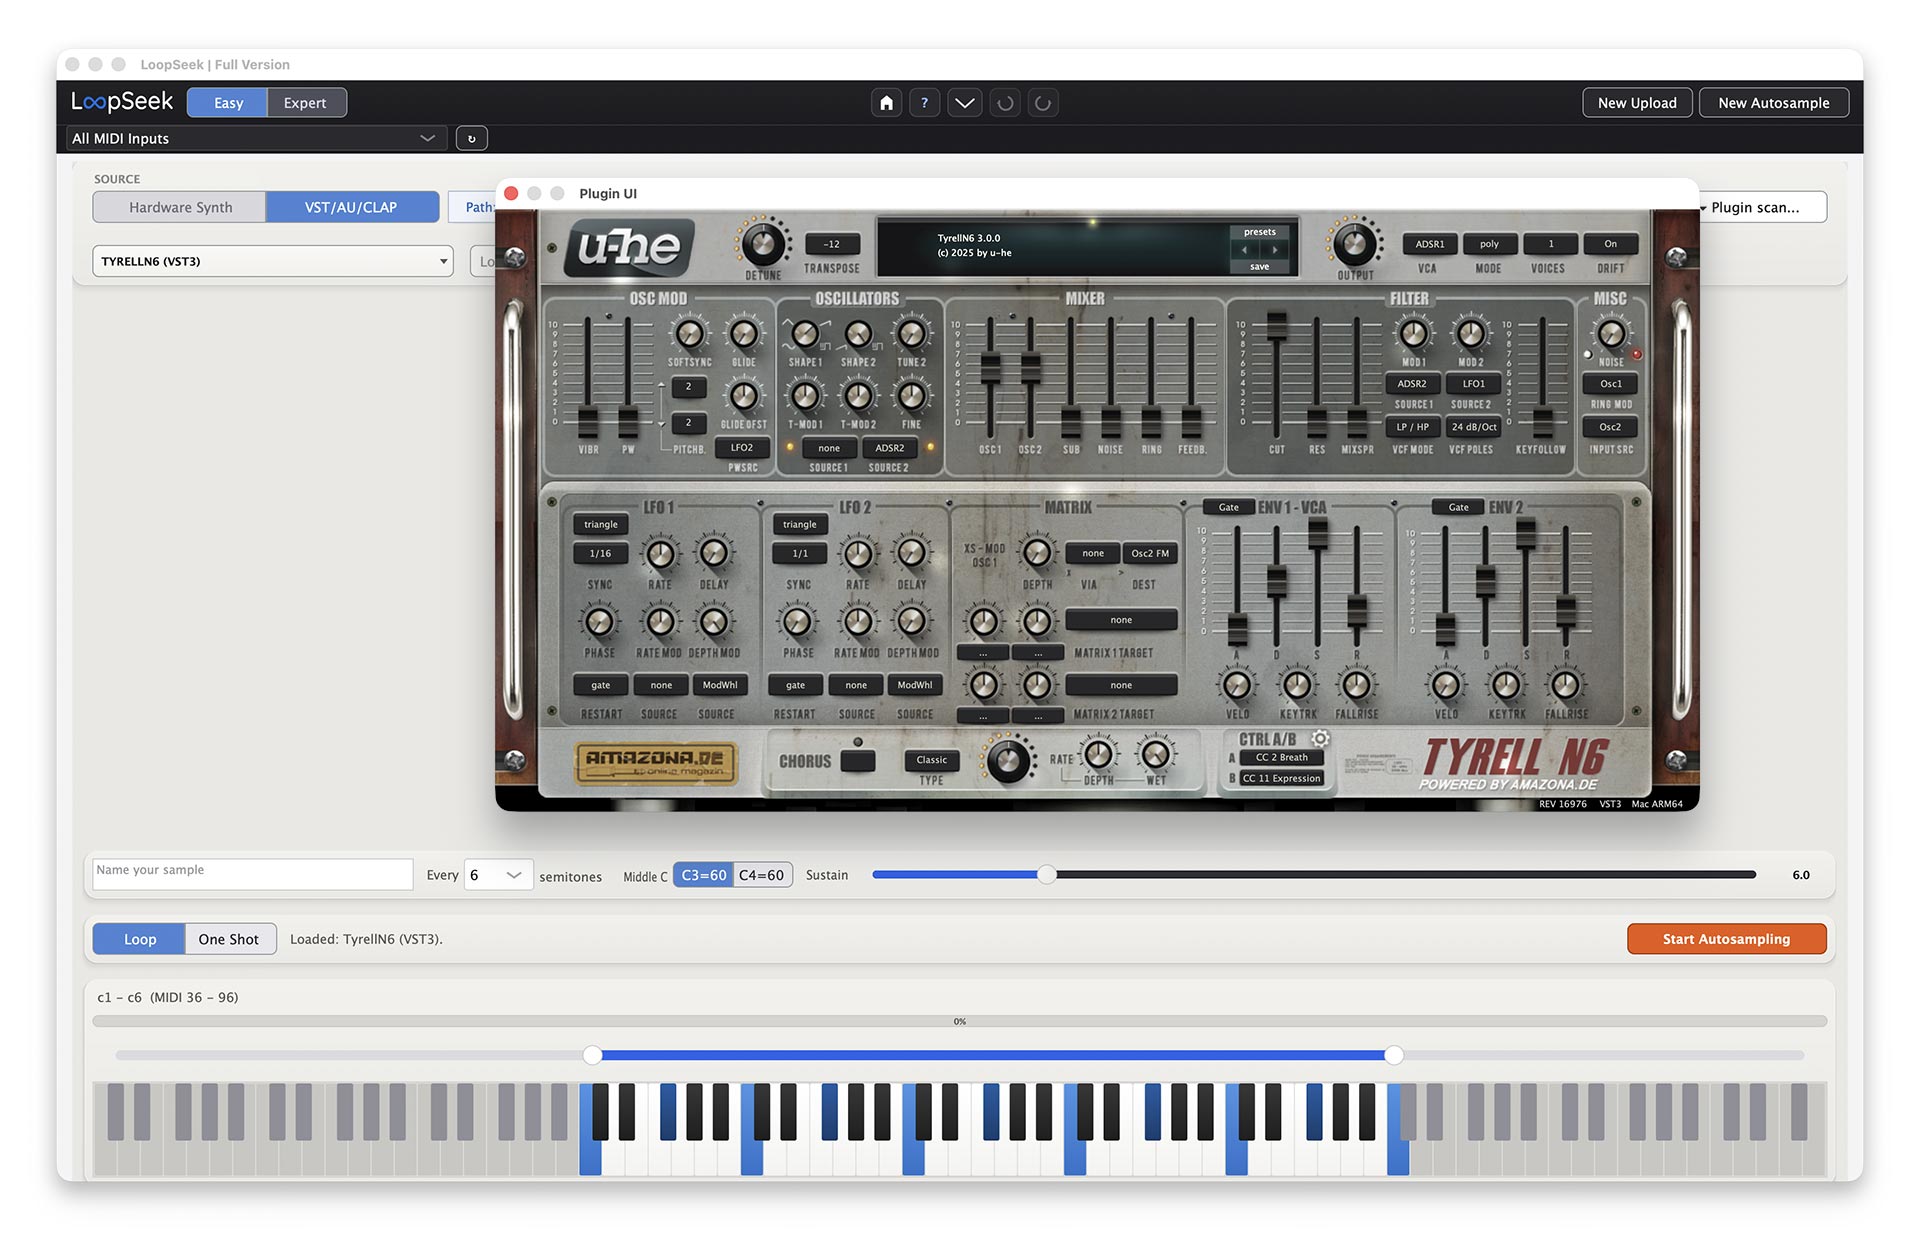The height and width of the screenshot is (1246, 1920).
Task: Select Loop sampling mode
Action: [140, 939]
